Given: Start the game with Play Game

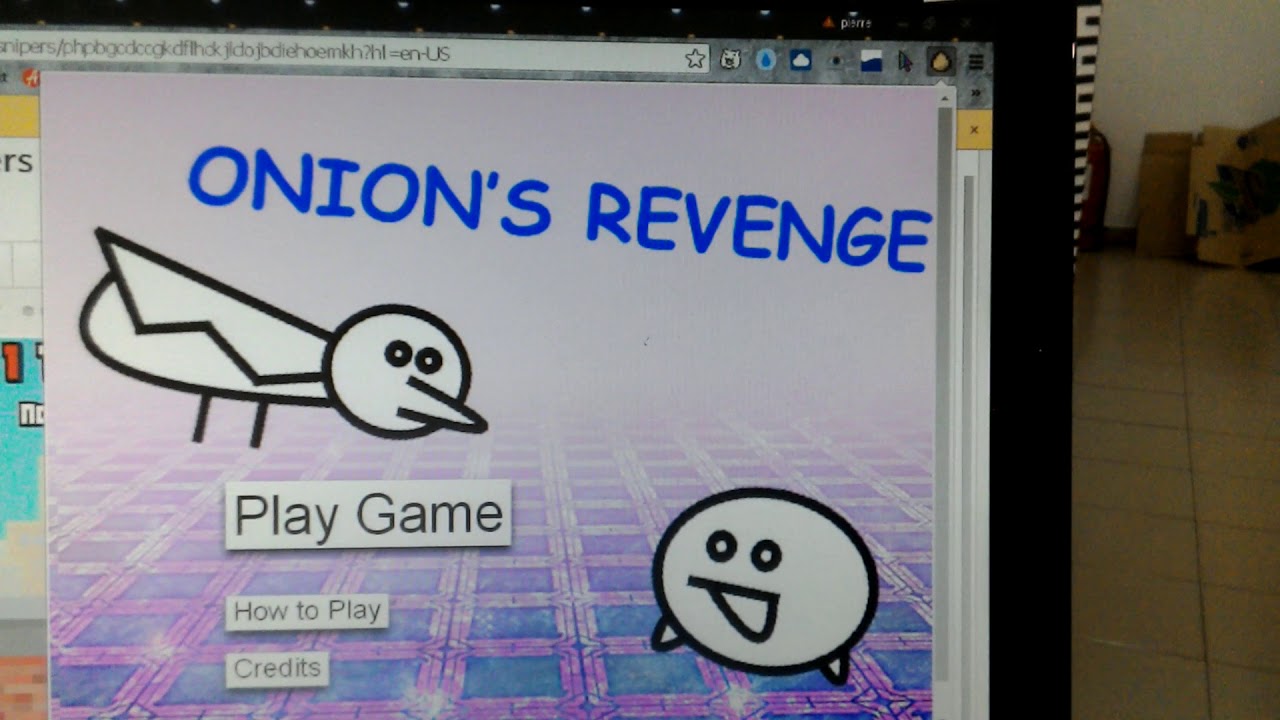Looking at the screenshot, I should [368, 514].
